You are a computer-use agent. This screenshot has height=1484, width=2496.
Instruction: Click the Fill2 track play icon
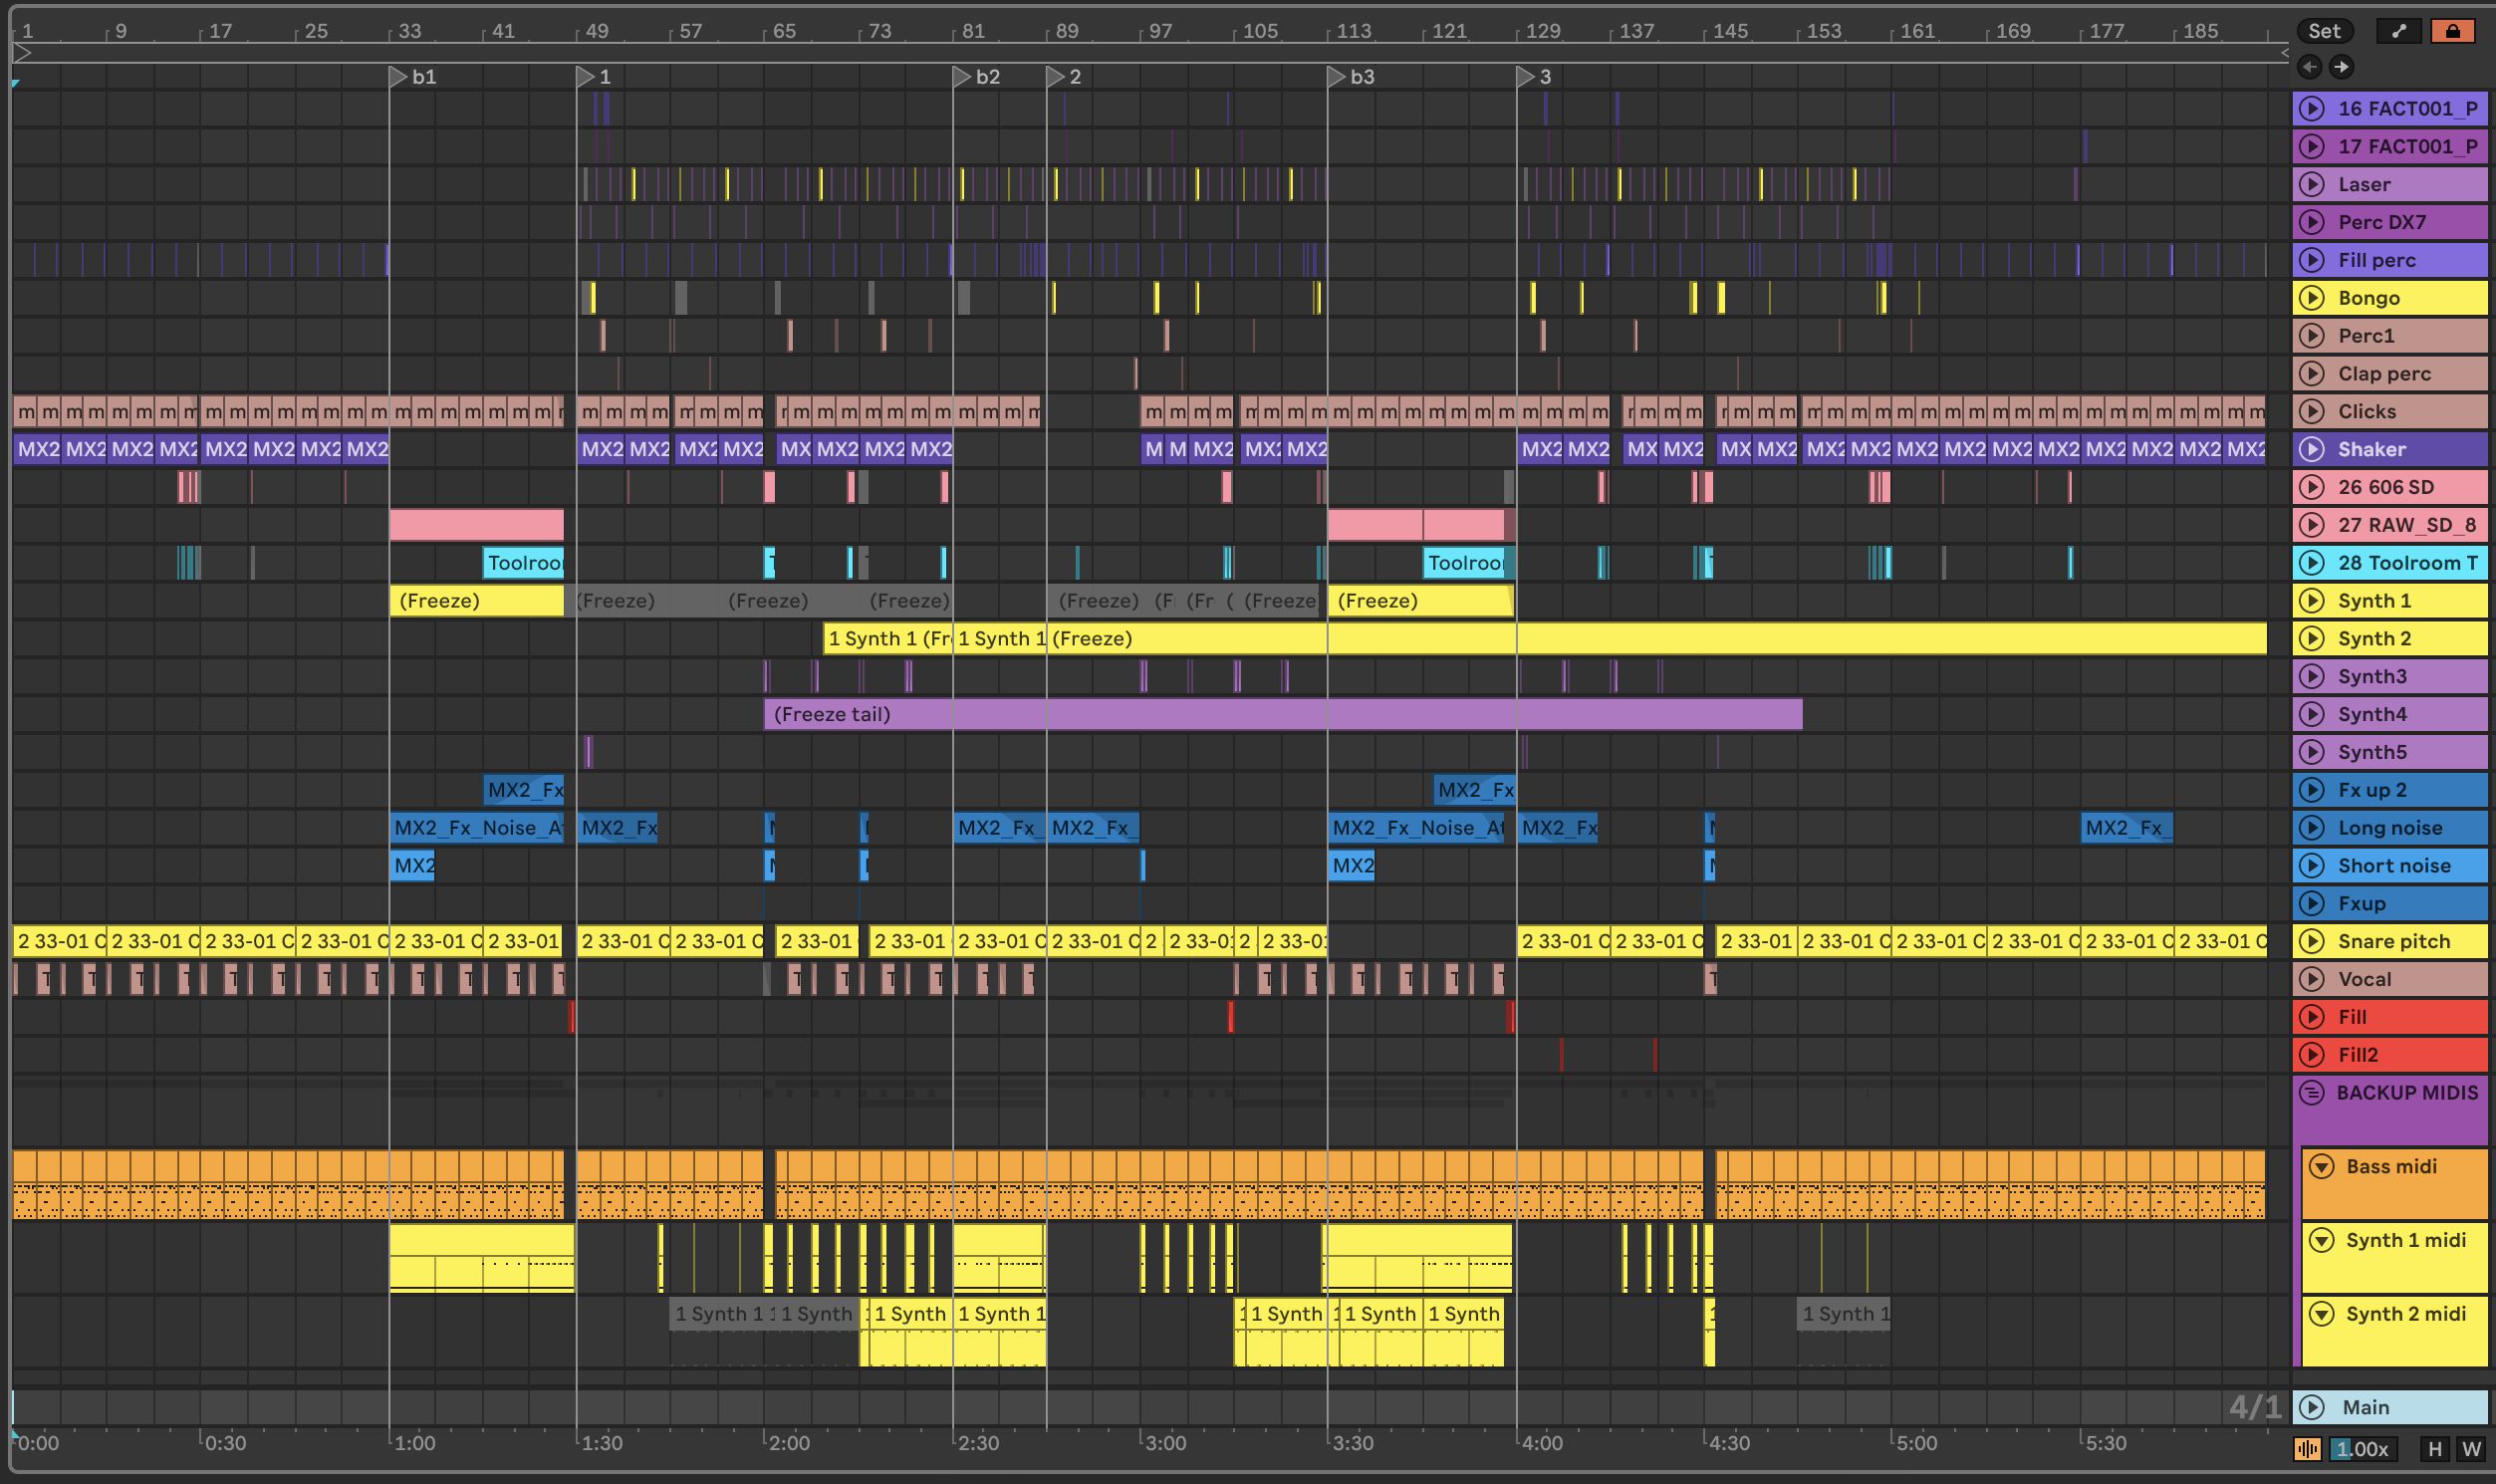2312,1055
